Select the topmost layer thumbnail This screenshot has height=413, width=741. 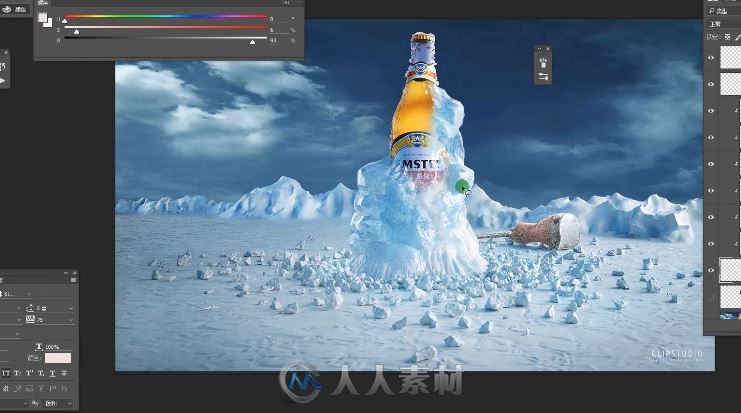pos(730,58)
